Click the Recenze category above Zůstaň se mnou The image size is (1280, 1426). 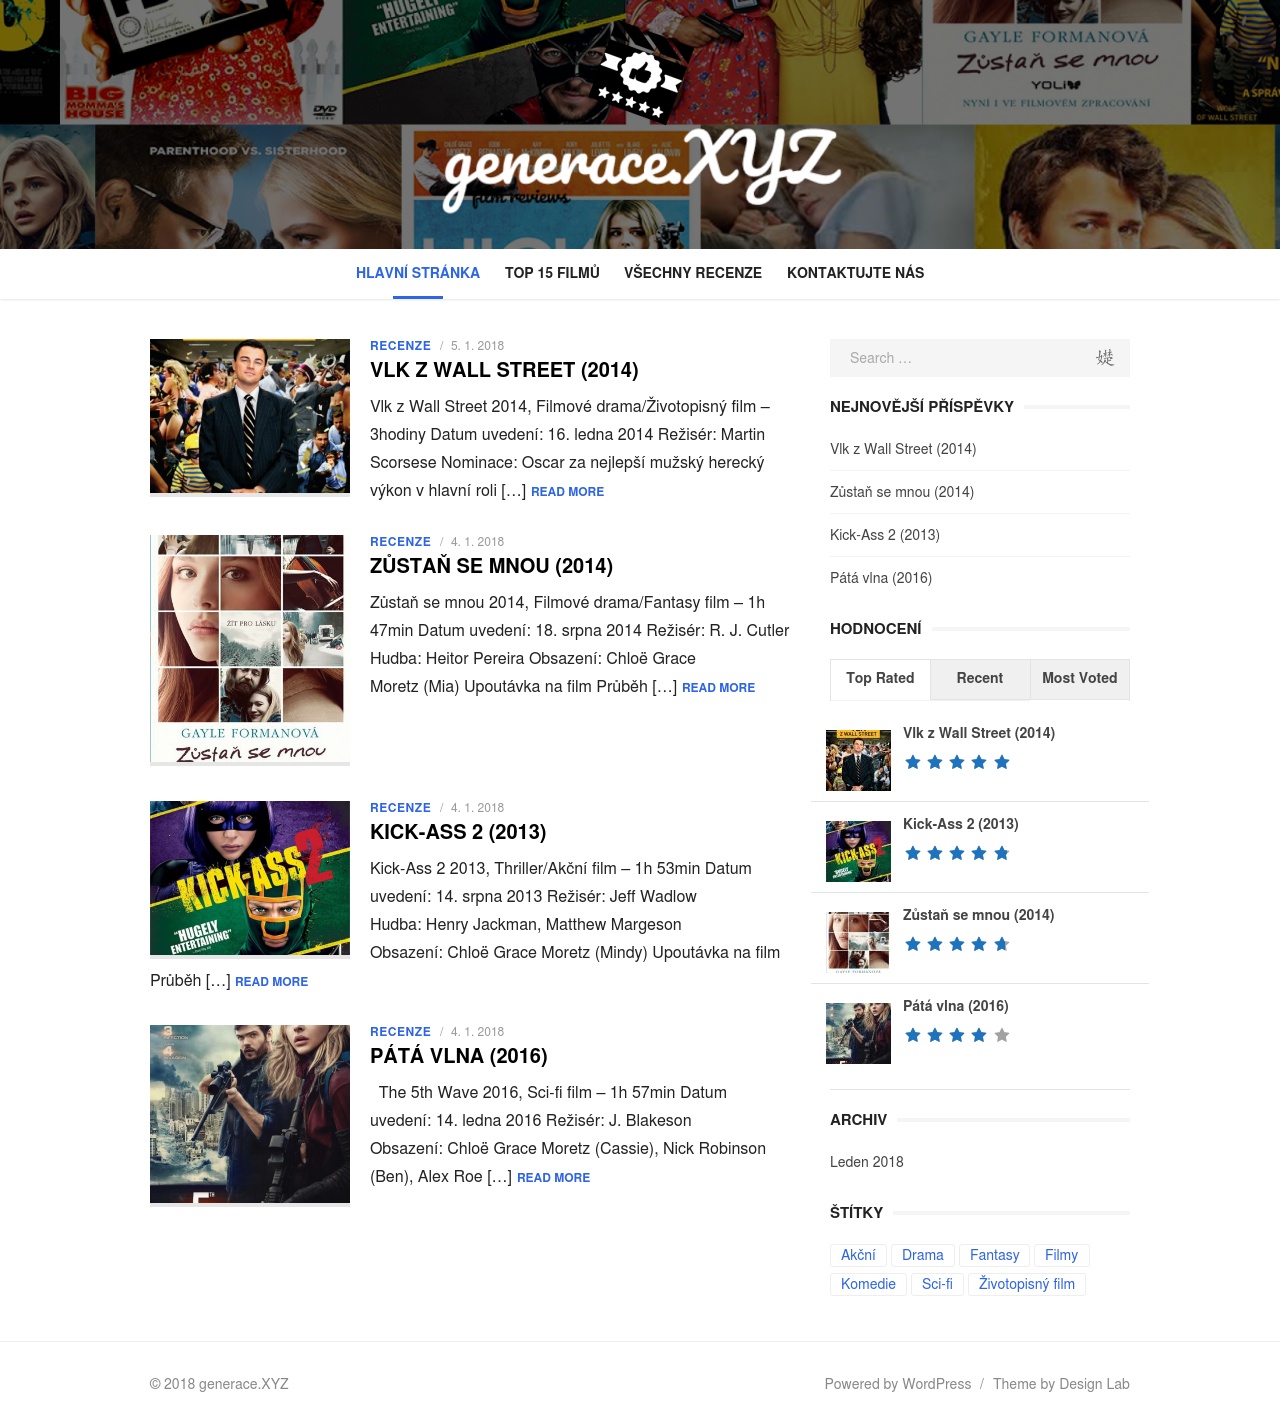point(400,542)
